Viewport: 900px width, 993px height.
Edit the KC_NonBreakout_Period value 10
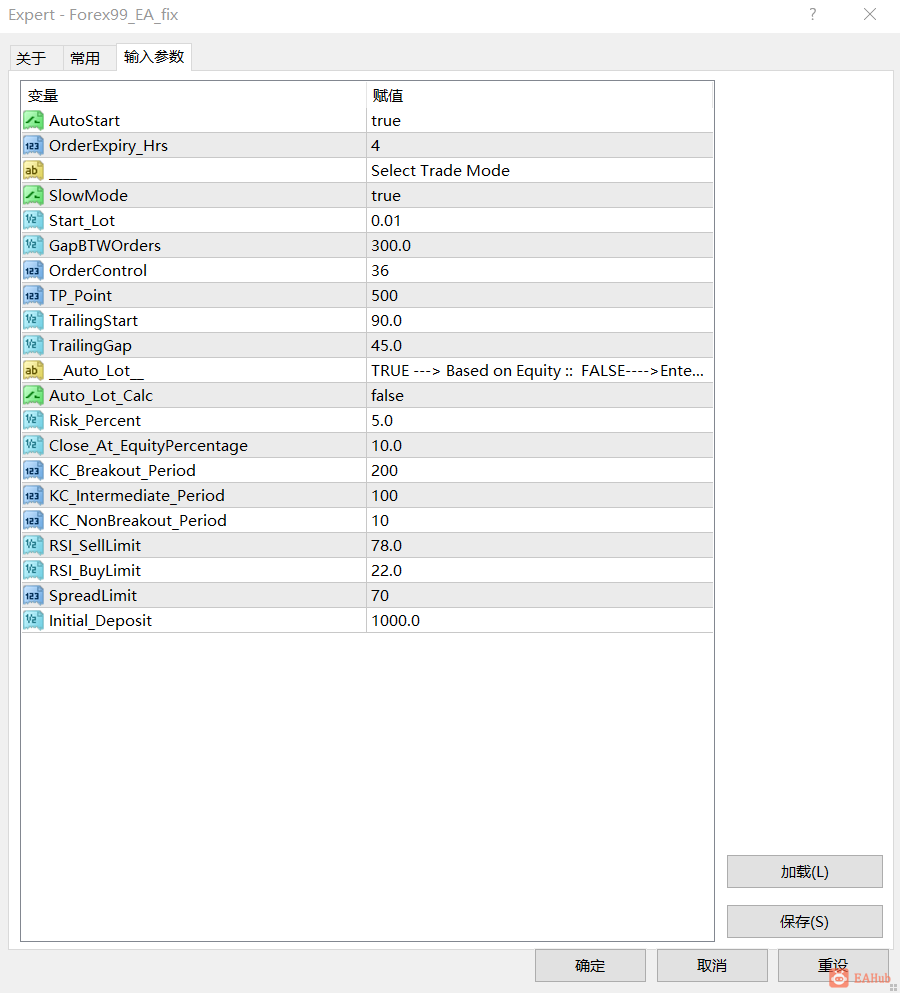[x=540, y=521]
